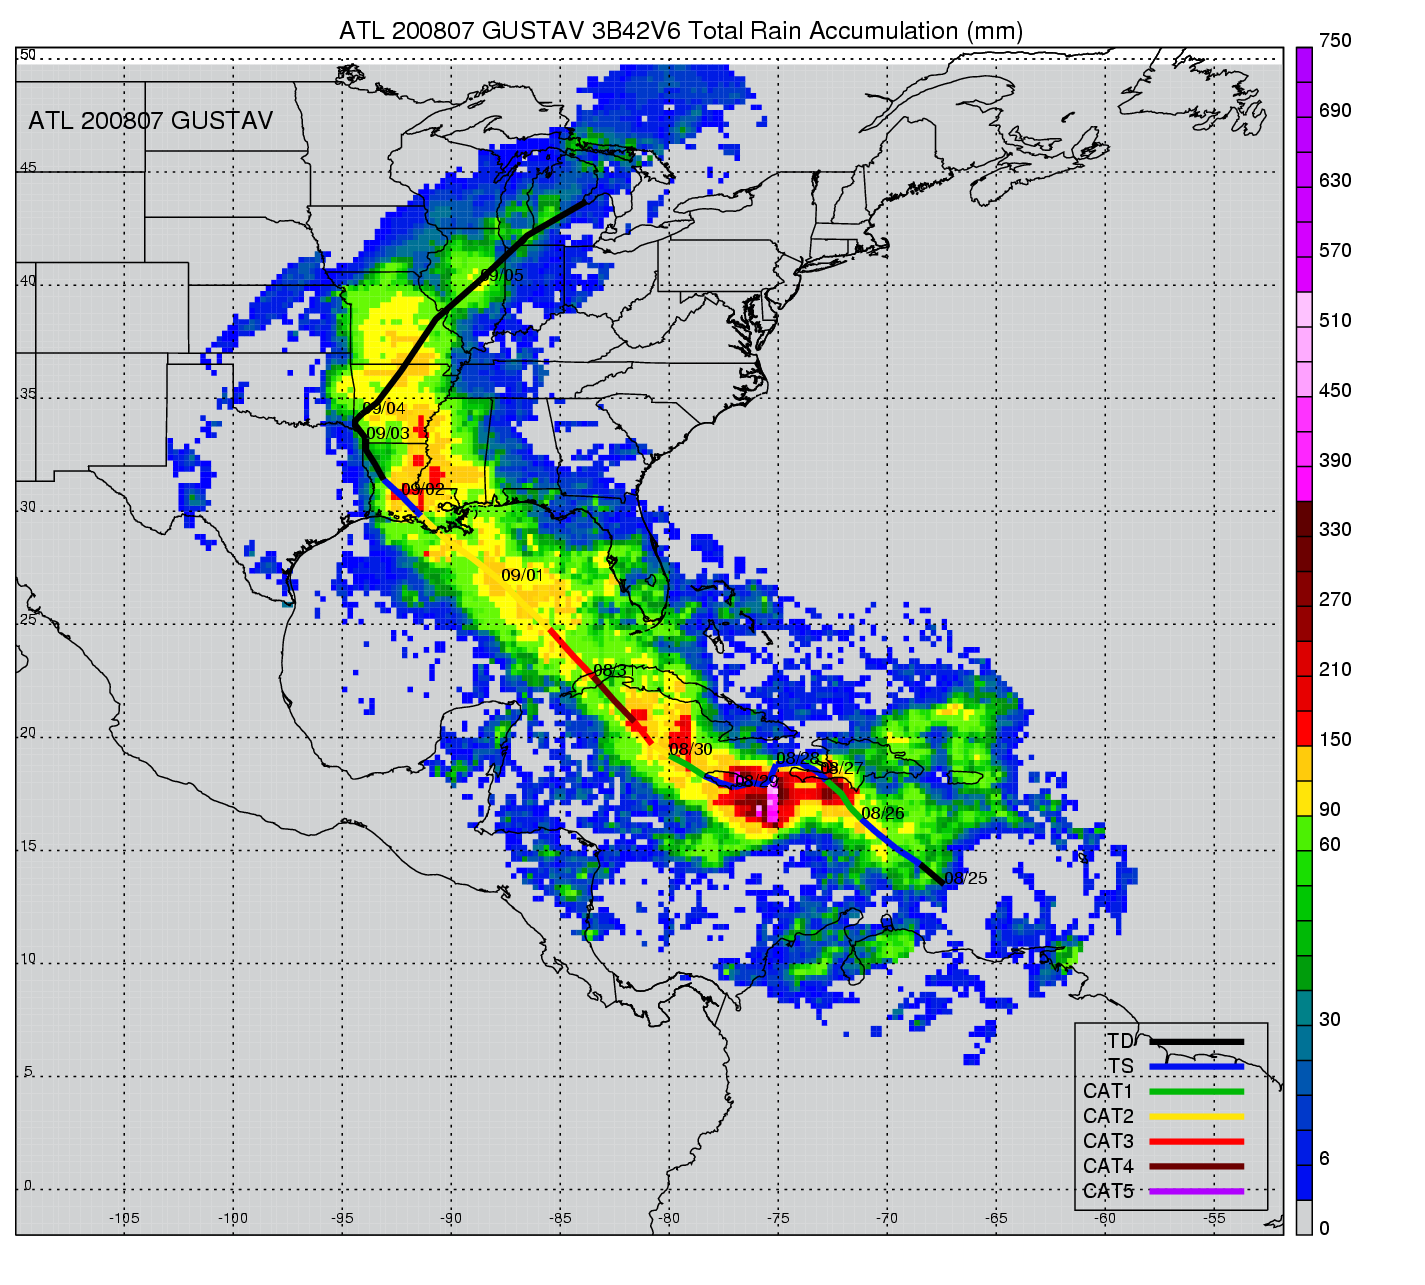Select the 08/31 track date label
This screenshot has height=1285, width=1425.
point(614,670)
